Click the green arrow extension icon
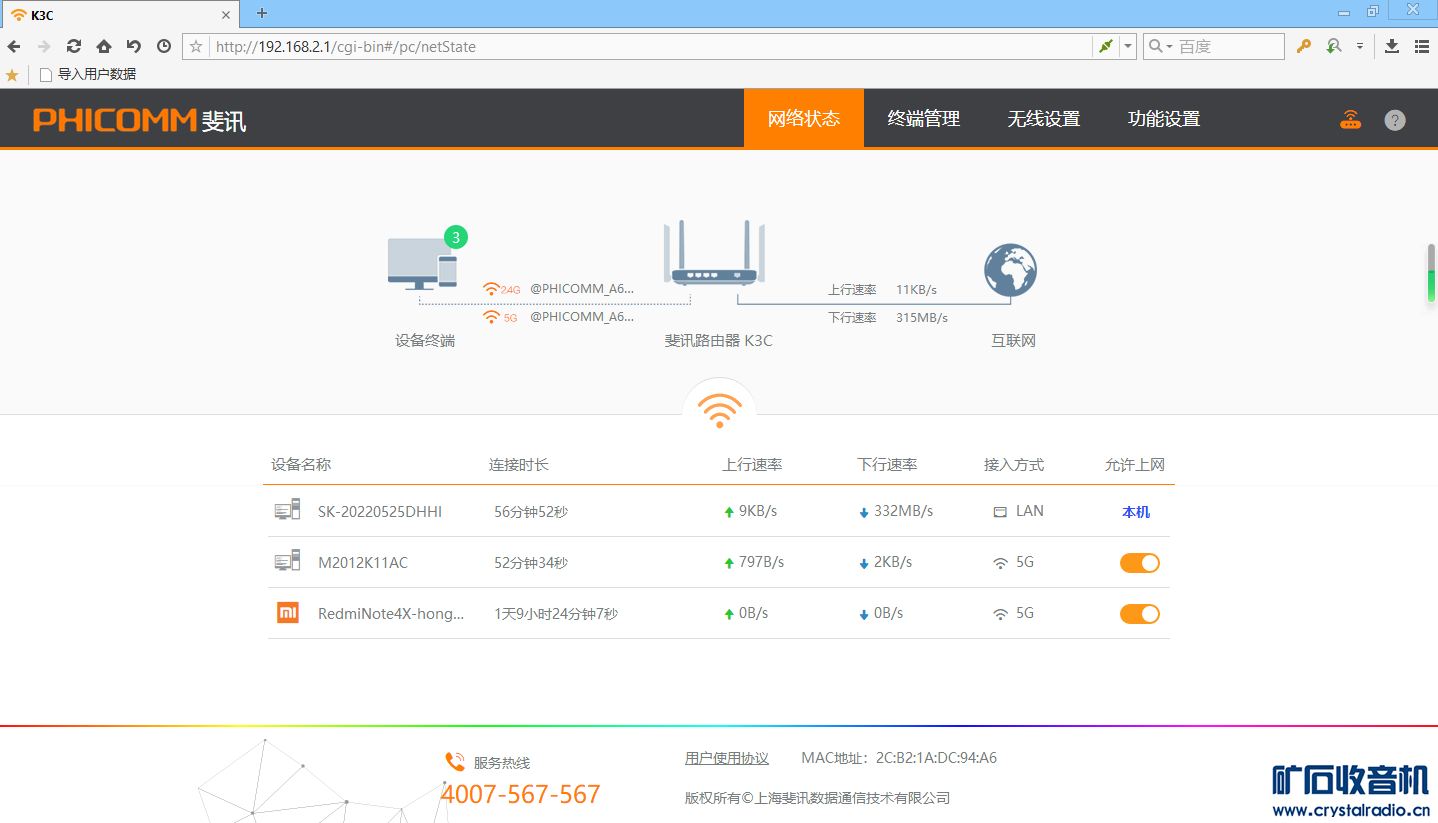Screen dimensions: 1438x823 (x=1333, y=46)
